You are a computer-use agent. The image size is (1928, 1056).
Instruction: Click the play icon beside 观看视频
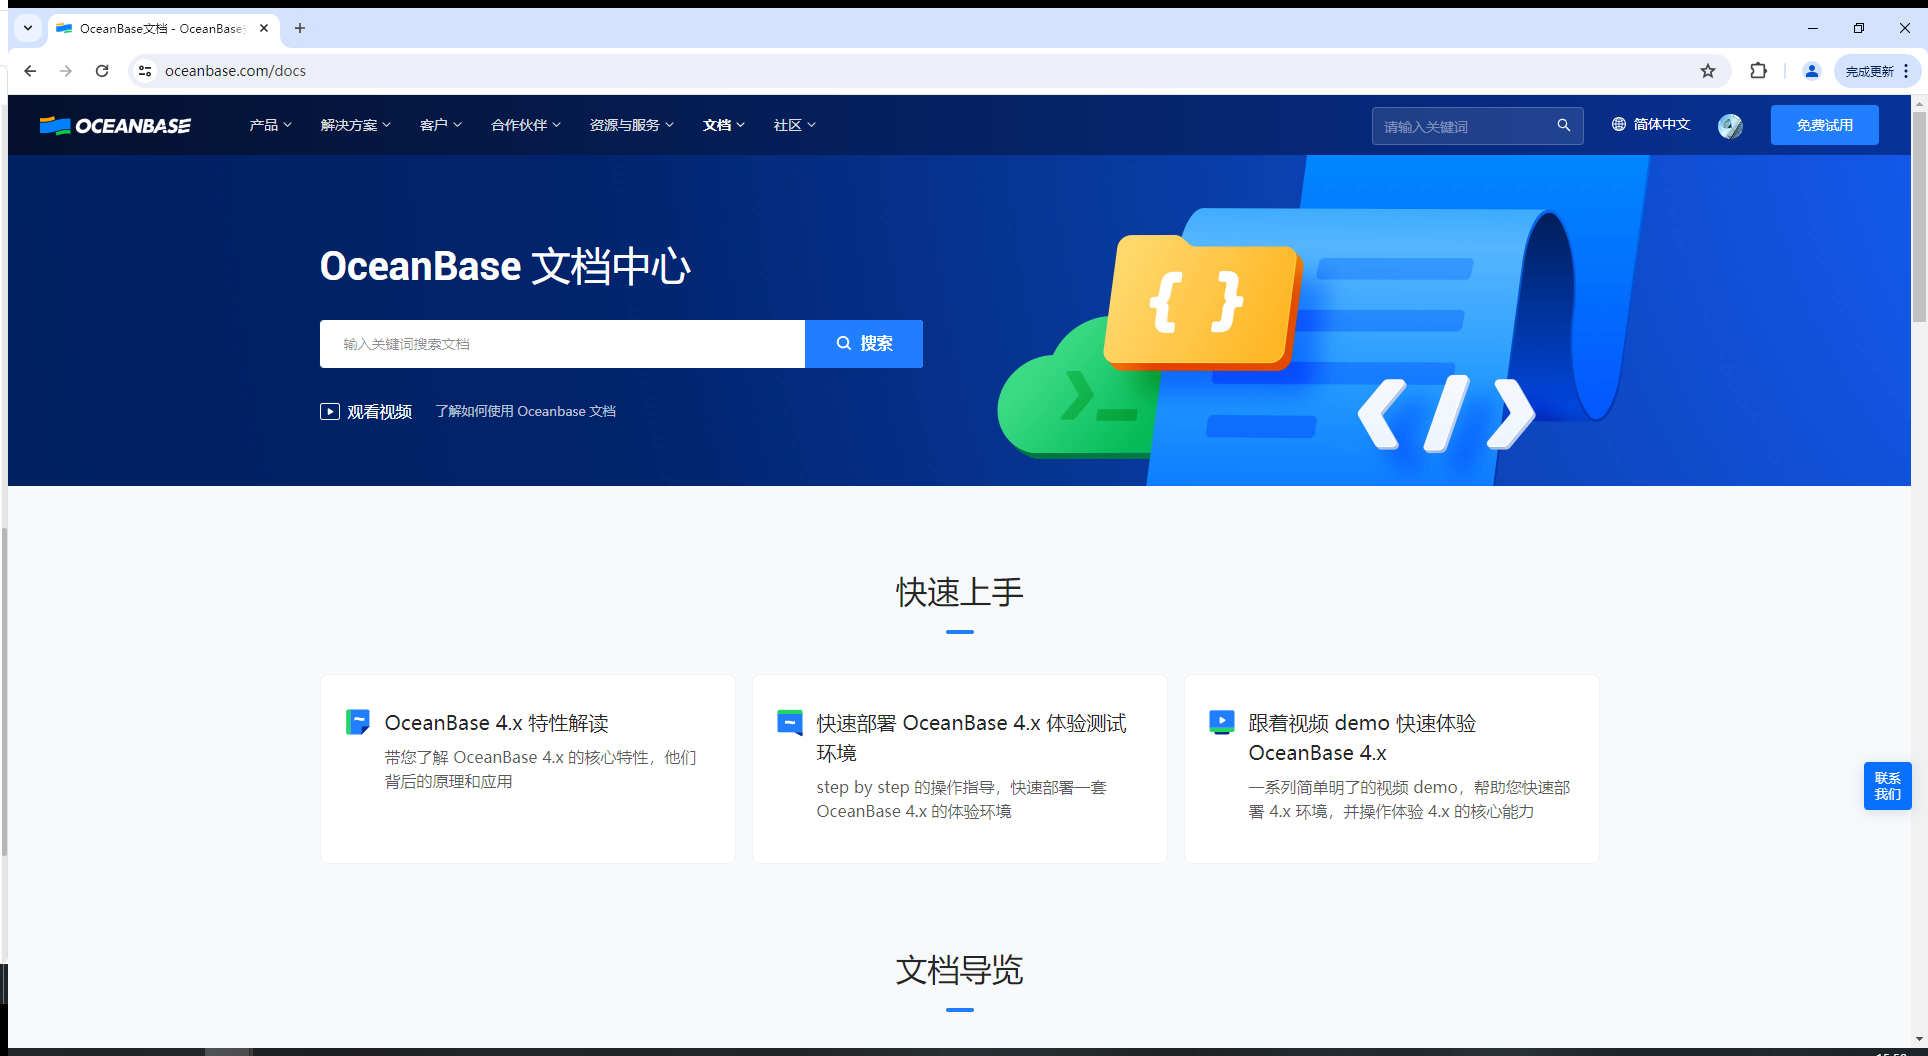point(330,411)
